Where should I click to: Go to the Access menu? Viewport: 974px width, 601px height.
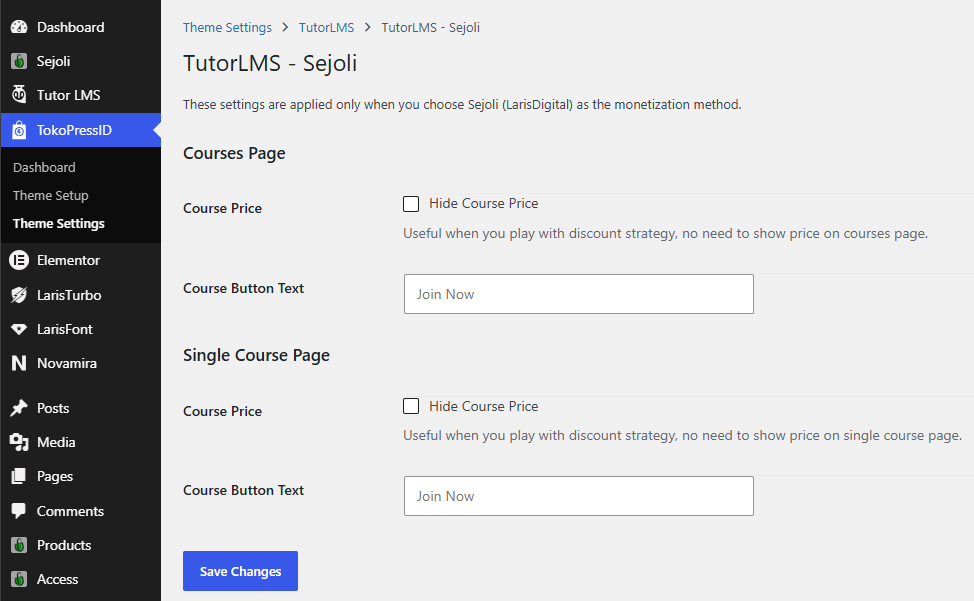(x=81, y=579)
